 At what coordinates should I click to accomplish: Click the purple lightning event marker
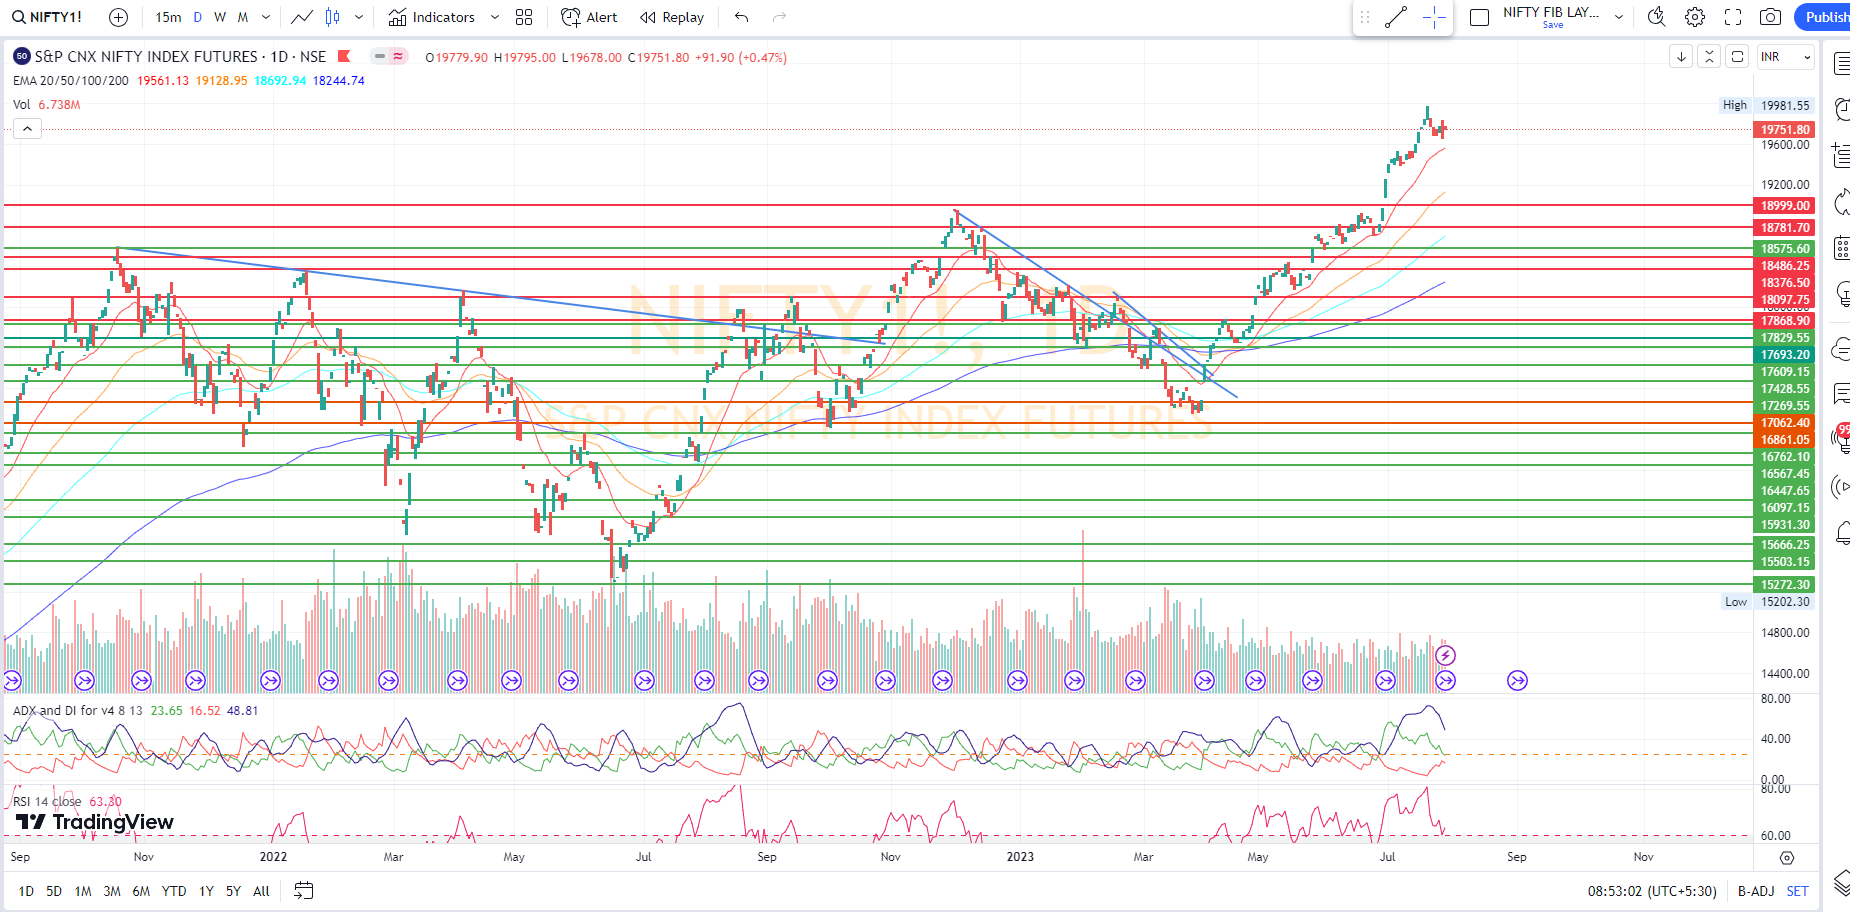(x=1445, y=656)
